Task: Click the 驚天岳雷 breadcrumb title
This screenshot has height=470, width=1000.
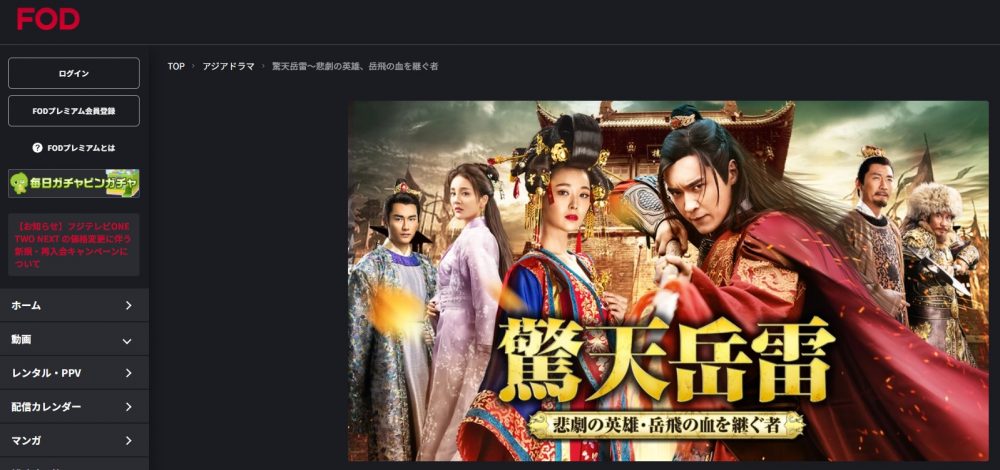Action: click(355, 66)
